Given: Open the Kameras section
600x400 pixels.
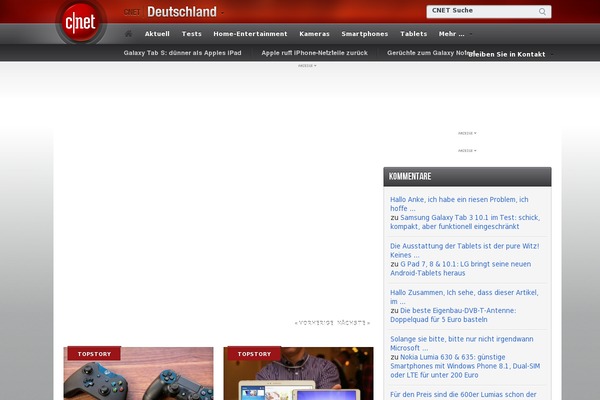Looking at the screenshot, I should [314, 34].
